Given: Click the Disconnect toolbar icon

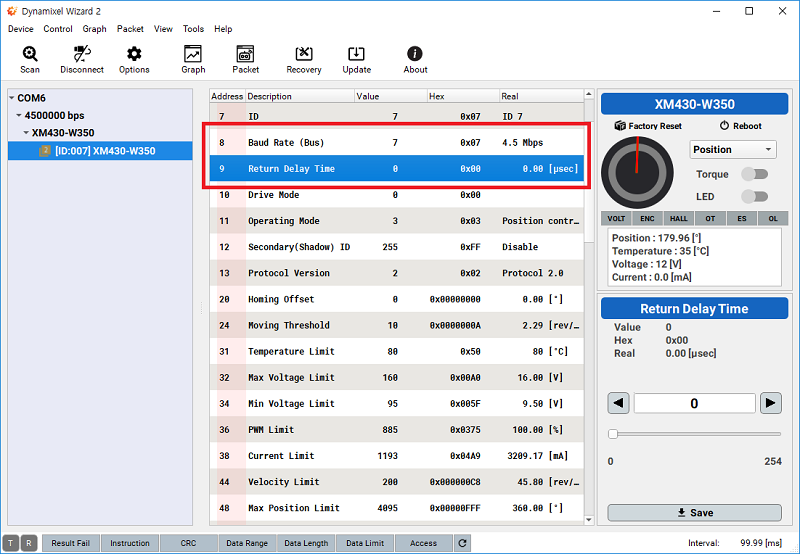Looking at the screenshot, I should tap(82, 60).
